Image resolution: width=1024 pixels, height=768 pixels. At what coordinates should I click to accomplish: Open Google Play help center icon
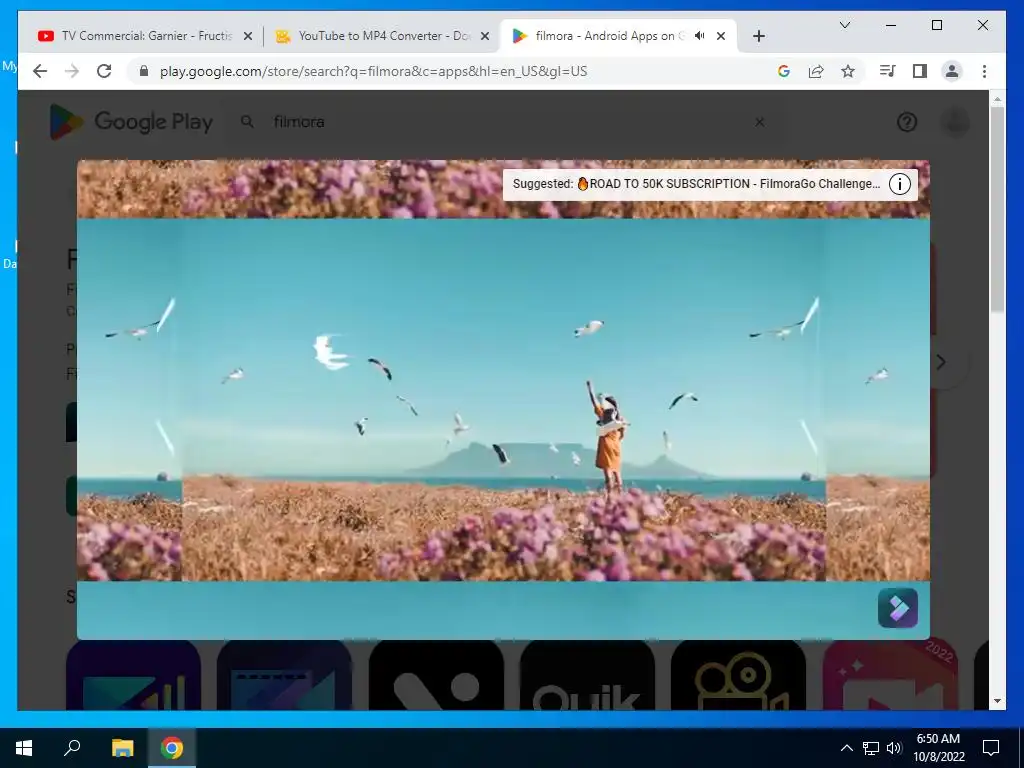point(906,122)
